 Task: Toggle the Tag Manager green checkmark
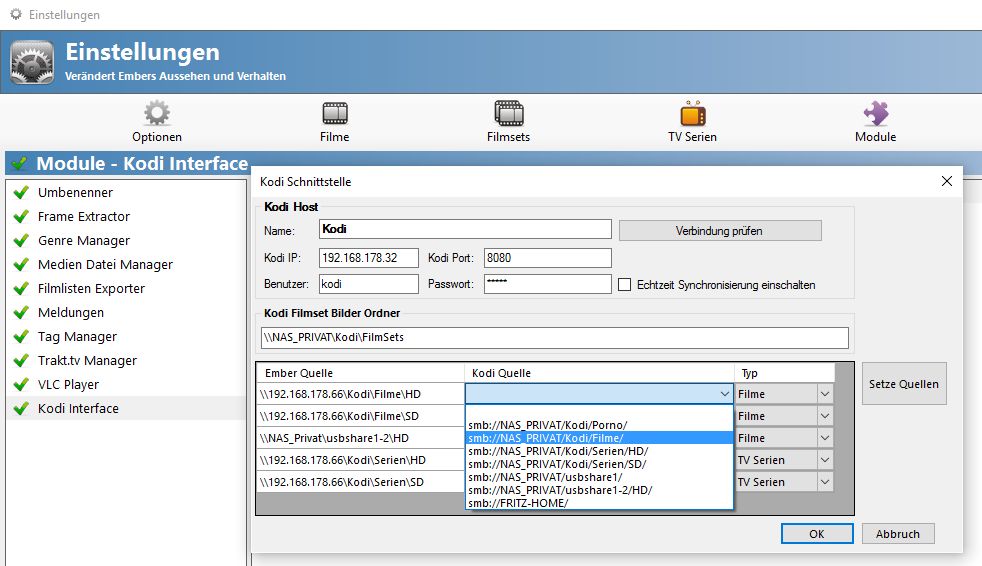tap(21, 336)
